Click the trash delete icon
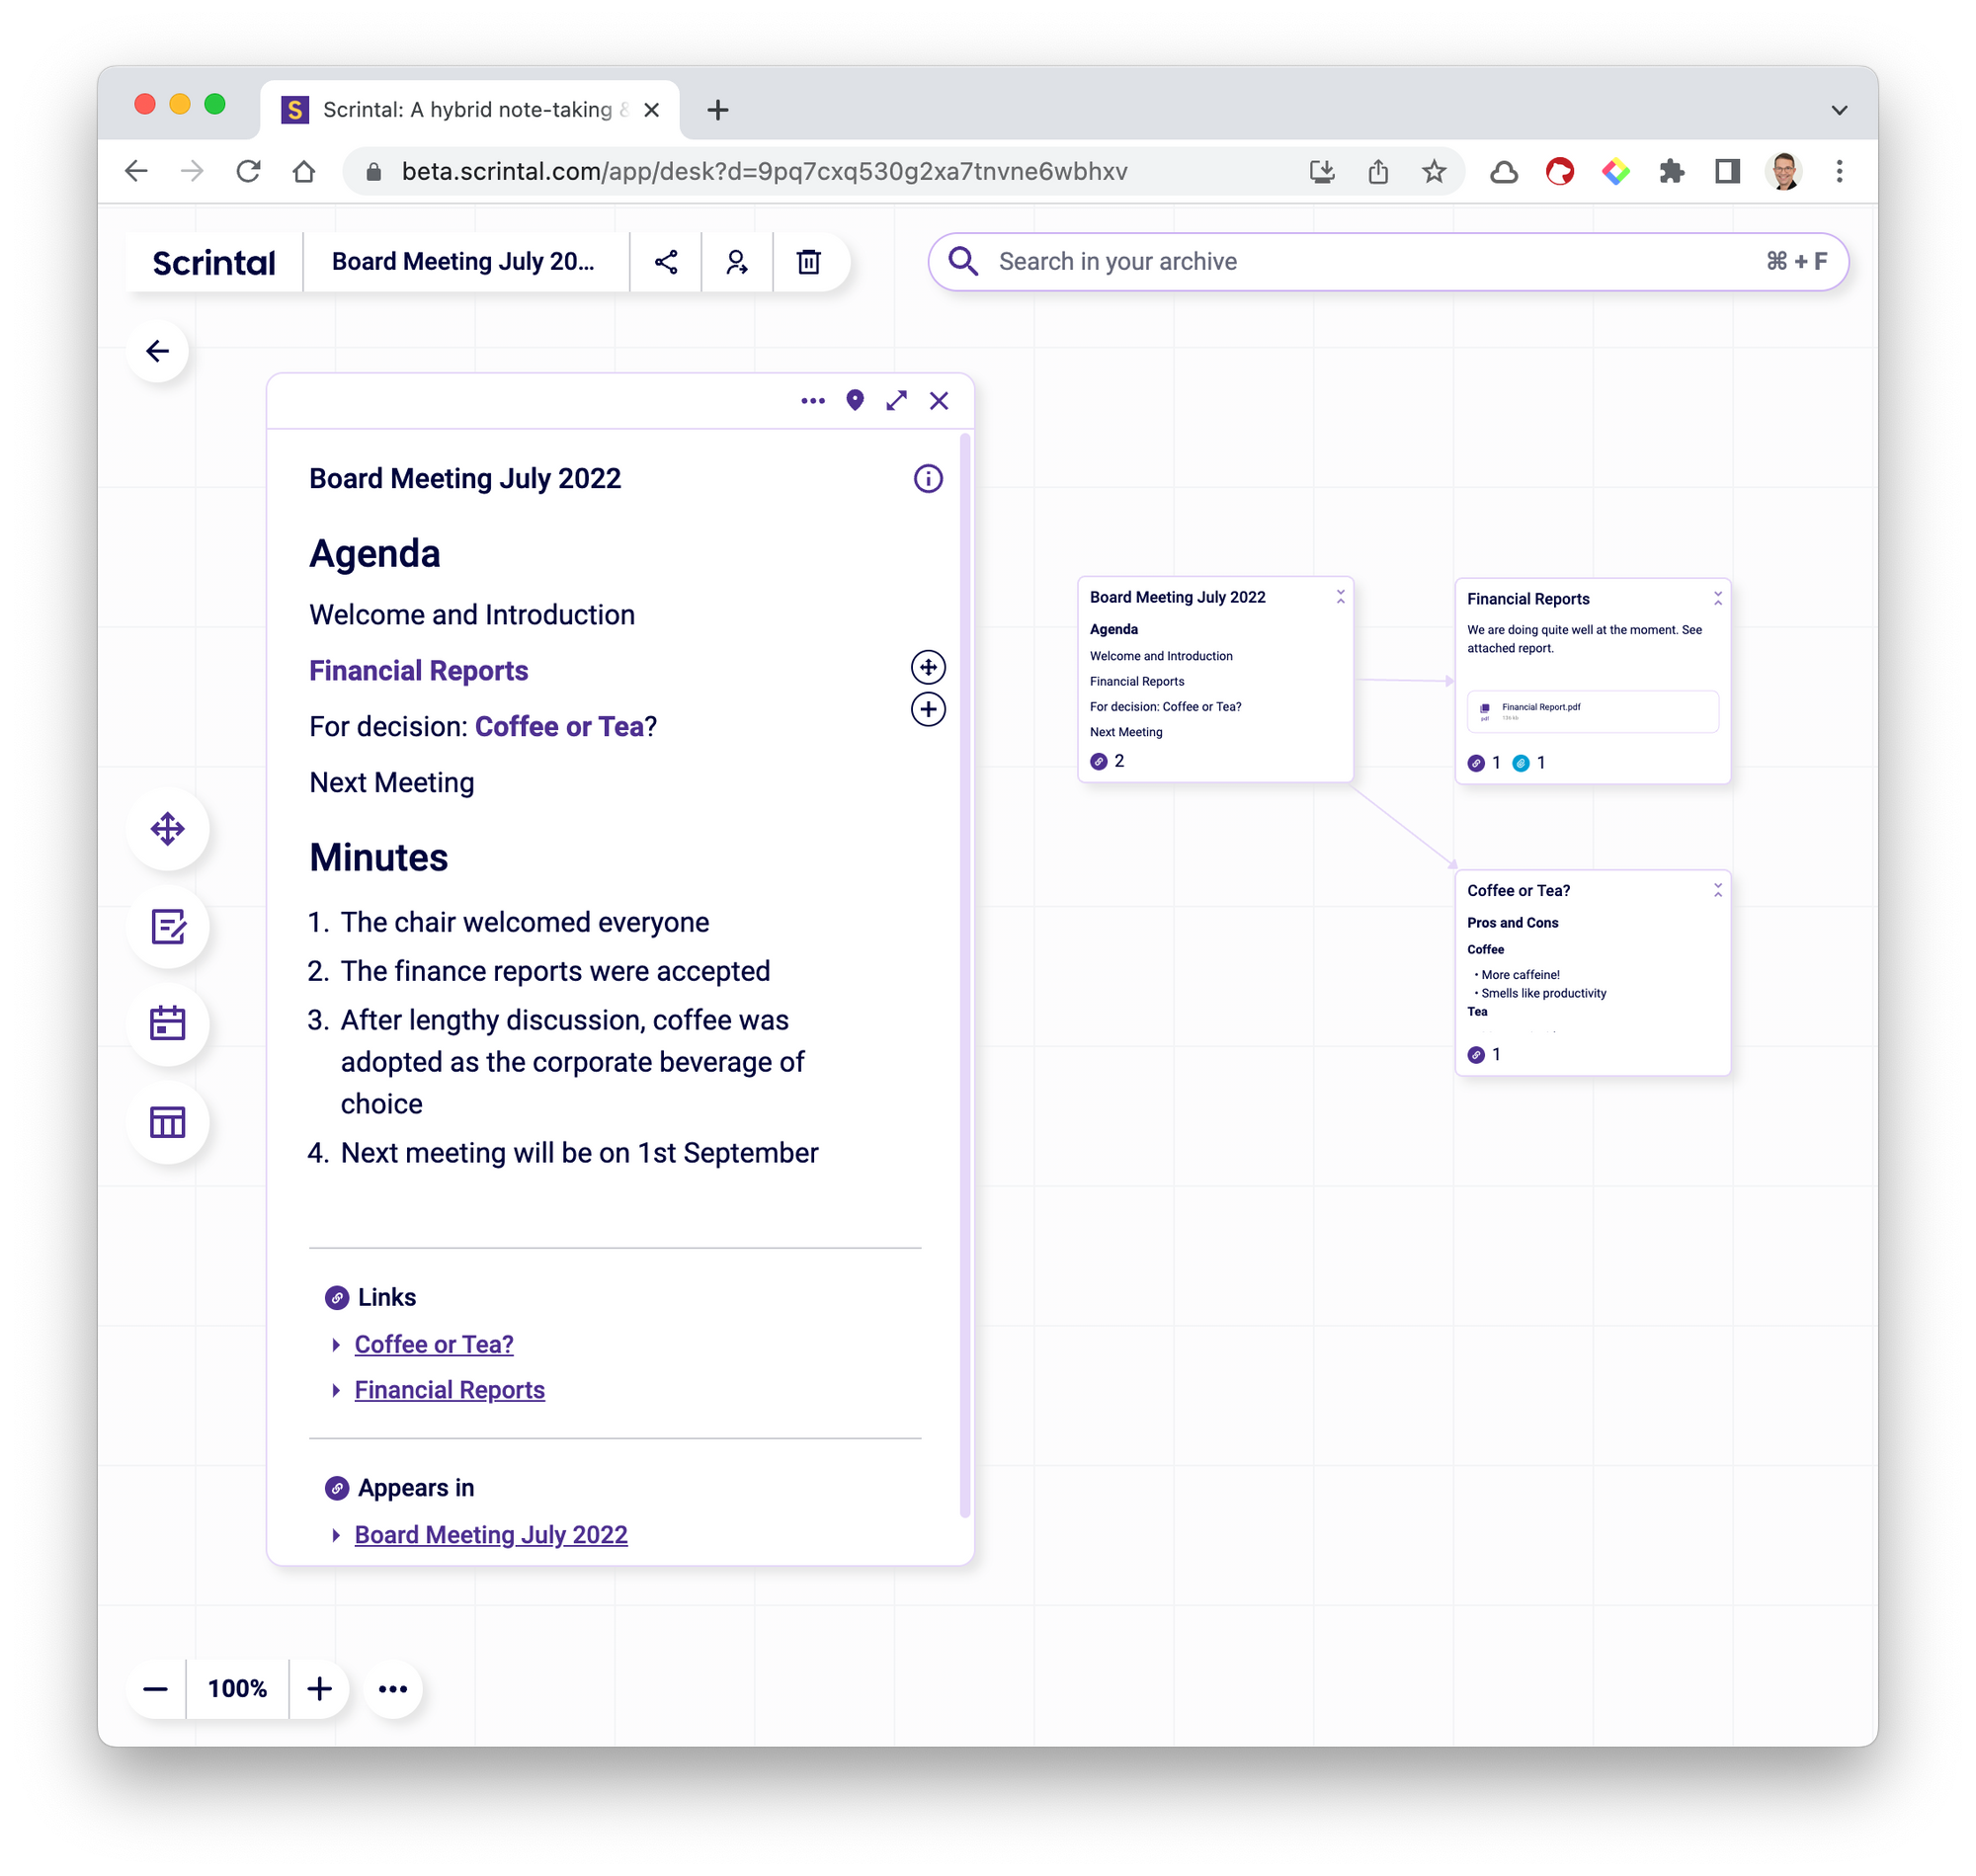1976x1876 pixels. 808,262
